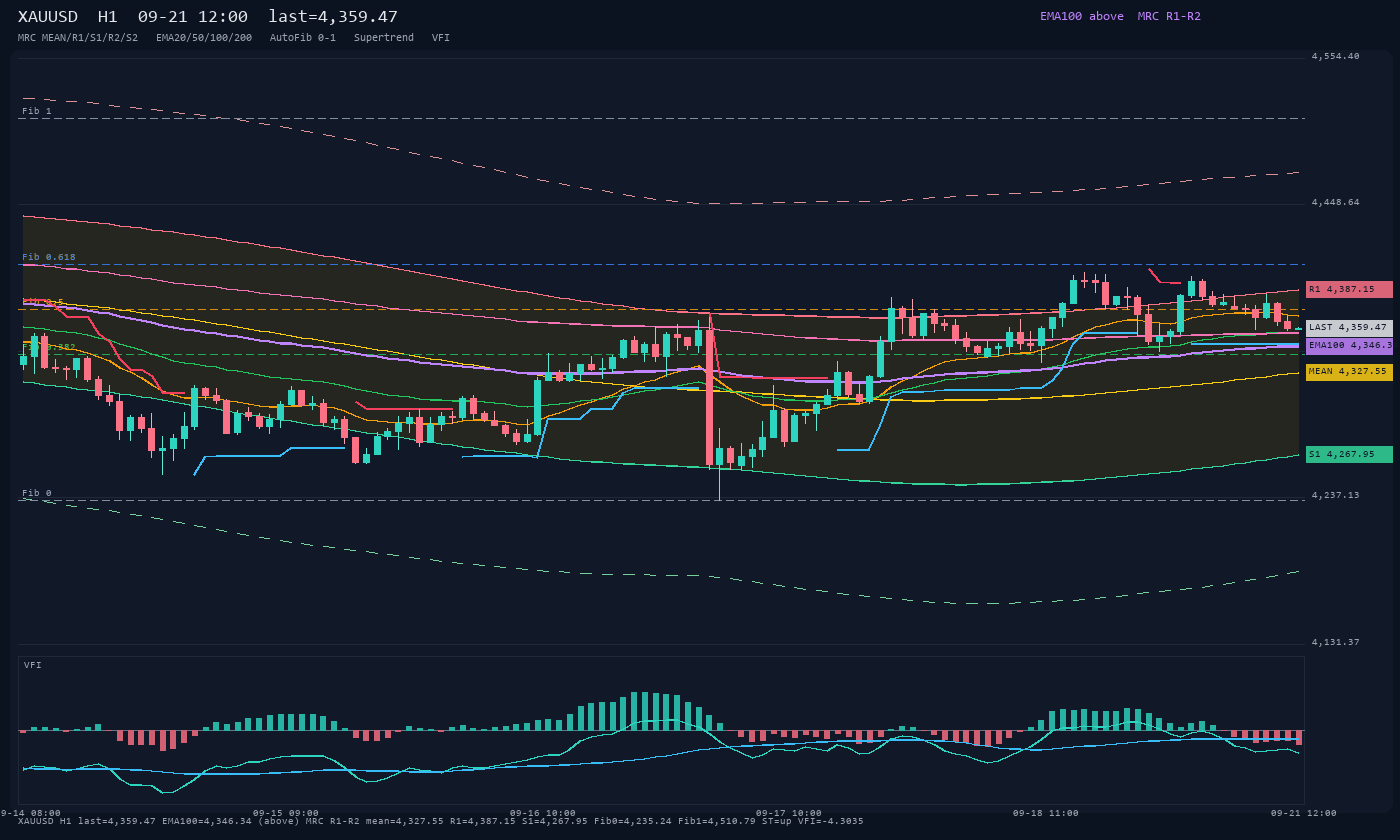Click the 'EMA100 above' status text
Image resolution: width=1400 pixels, height=840 pixels.
coord(1082,16)
